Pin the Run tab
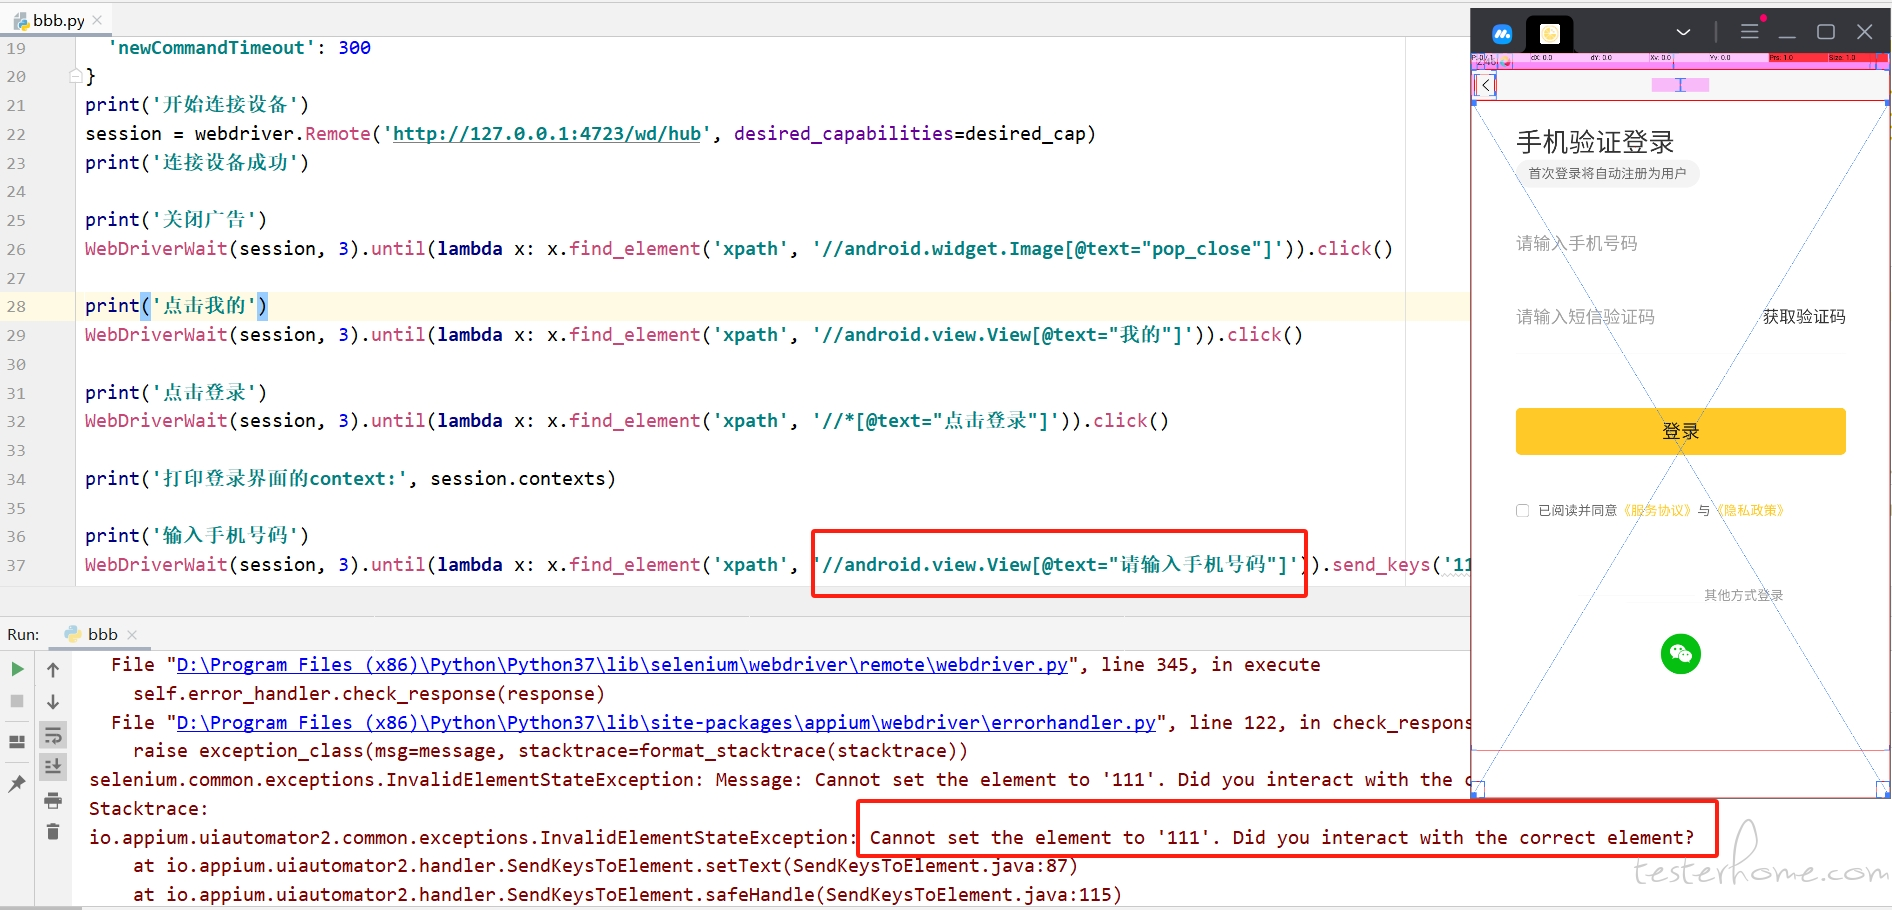The width and height of the screenshot is (1892, 910). click(x=17, y=784)
